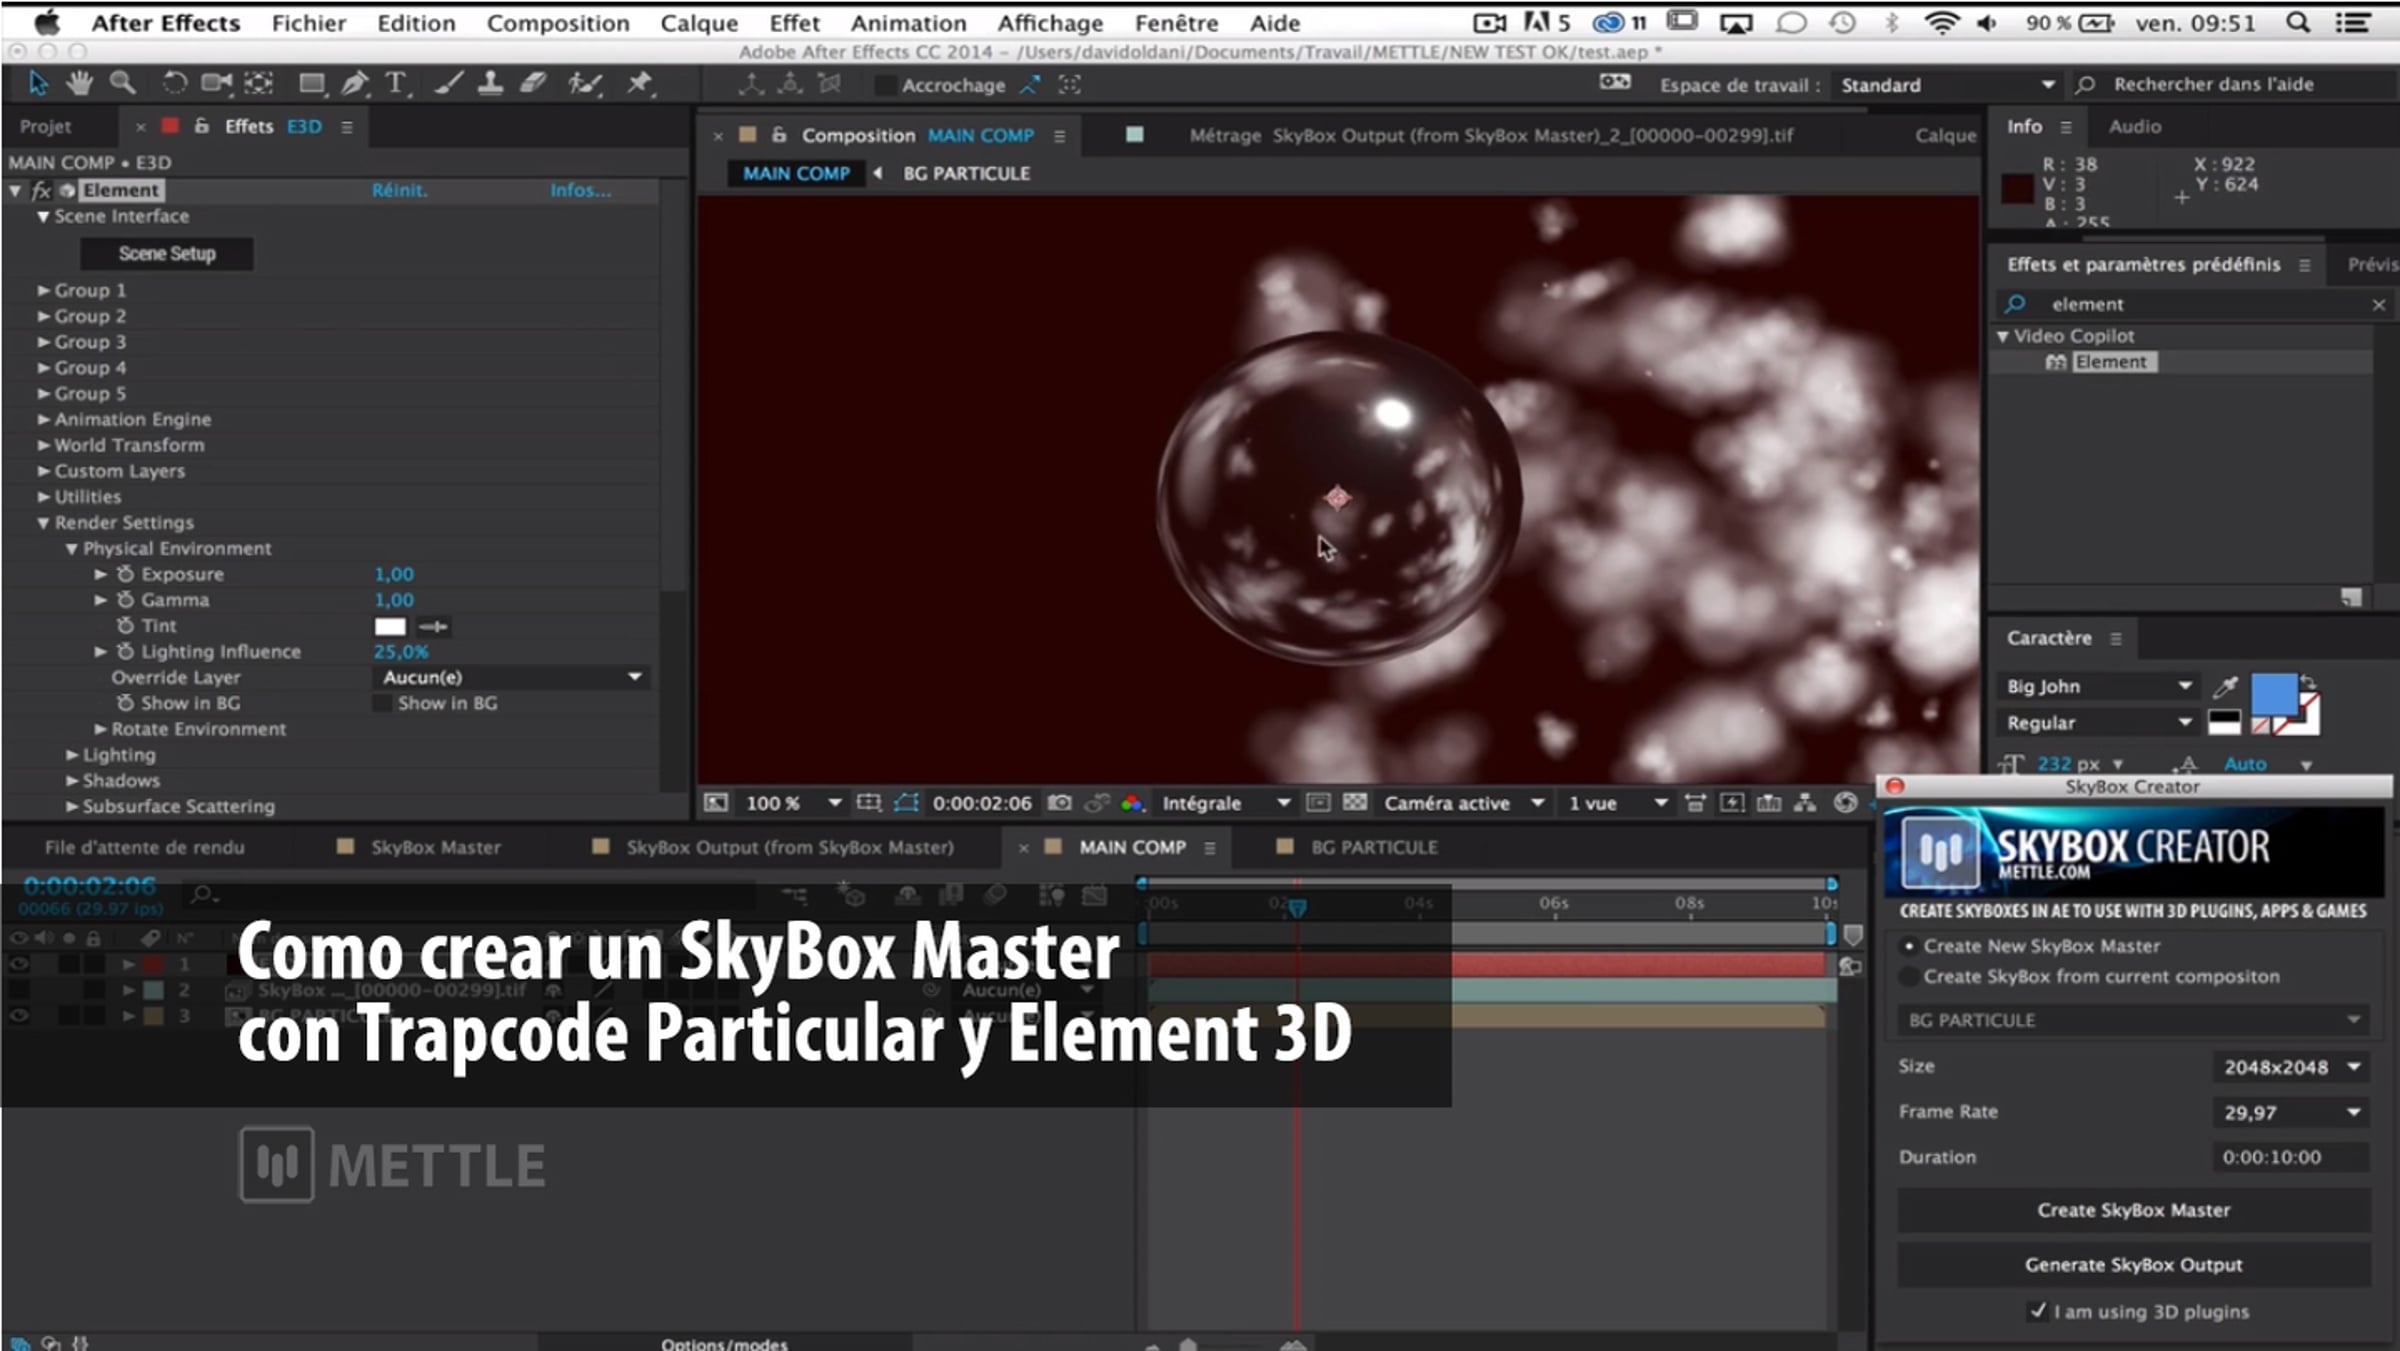Click the fast previews lightning icon

(x=1732, y=803)
